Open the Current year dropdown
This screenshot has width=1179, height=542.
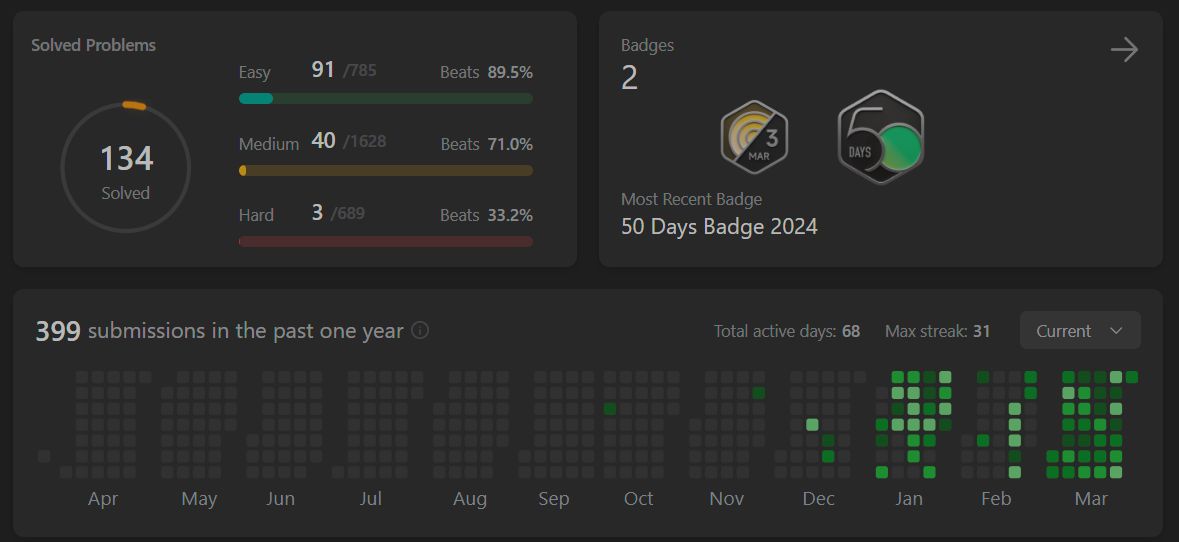pos(1079,331)
